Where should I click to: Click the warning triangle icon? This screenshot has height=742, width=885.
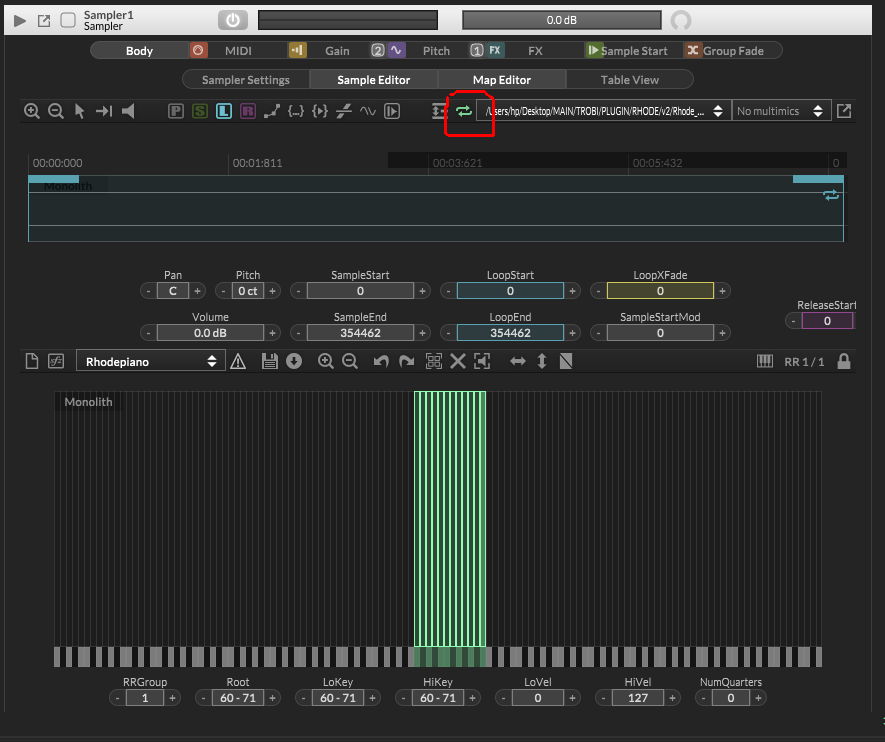click(238, 361)
